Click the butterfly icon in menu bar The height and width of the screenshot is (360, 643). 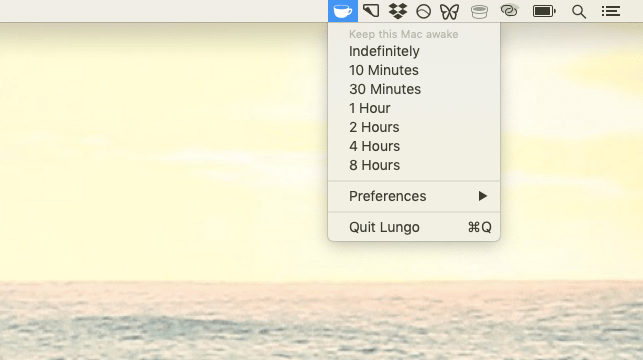click(449, 11)
